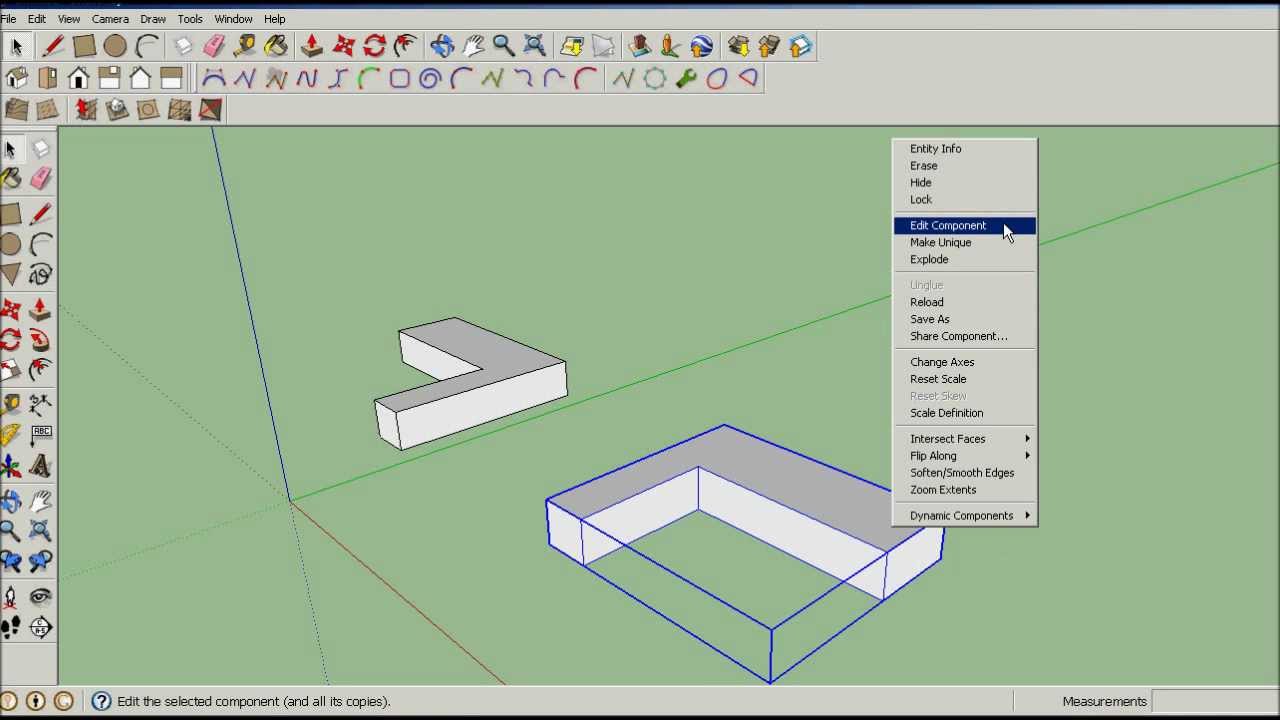Select the Zoom magnifier tool in top toolbar
Image resolution: width=1280 pixels, height=720 pixels.
click(504, 46)
